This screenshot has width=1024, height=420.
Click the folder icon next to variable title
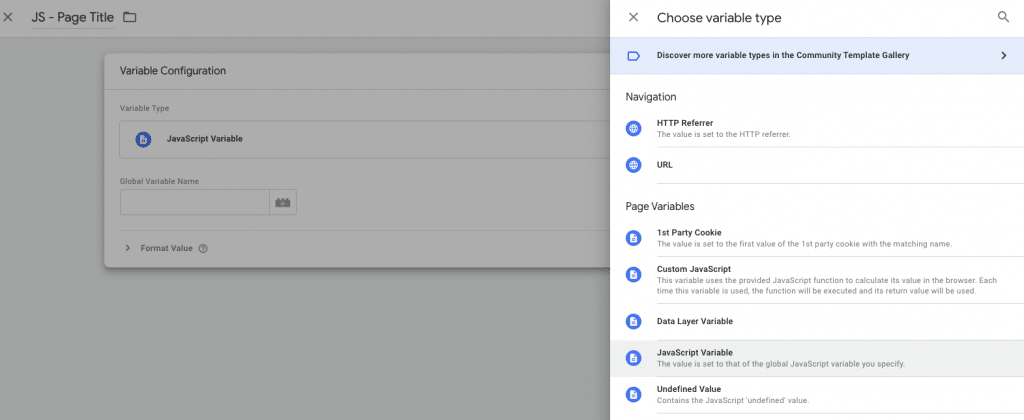pos(130,17)
